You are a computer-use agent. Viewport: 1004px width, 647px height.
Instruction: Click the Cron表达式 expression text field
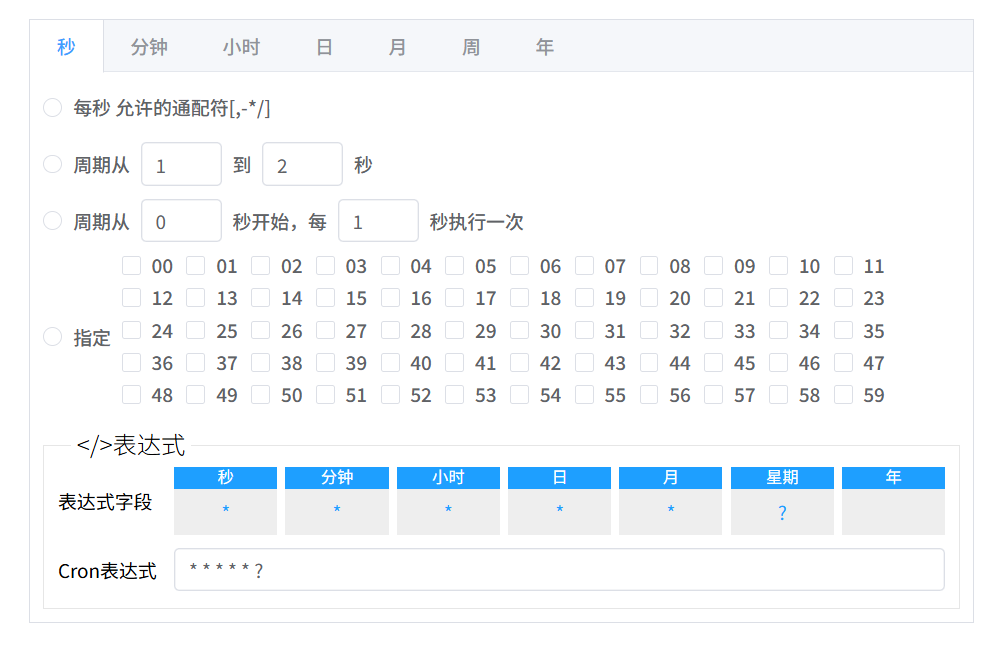560,569
